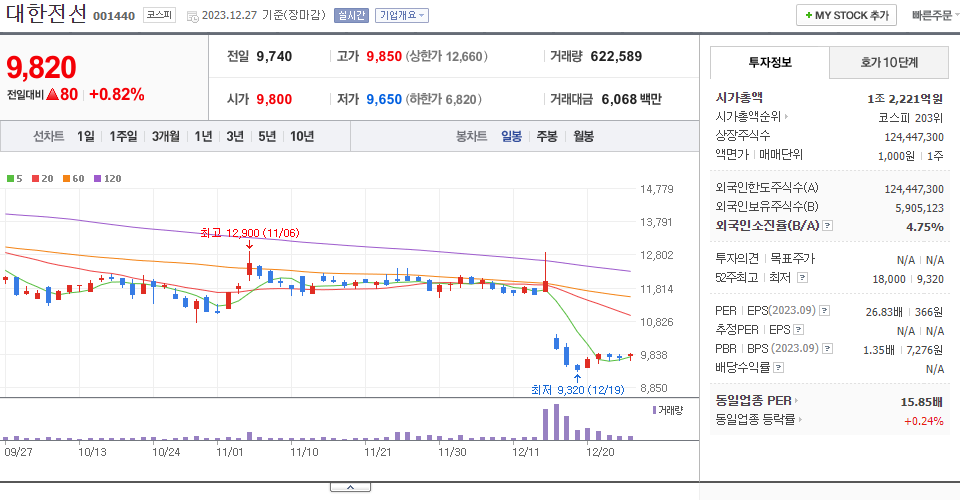Select the 월봉 candlestick chart

click(583, 136)
